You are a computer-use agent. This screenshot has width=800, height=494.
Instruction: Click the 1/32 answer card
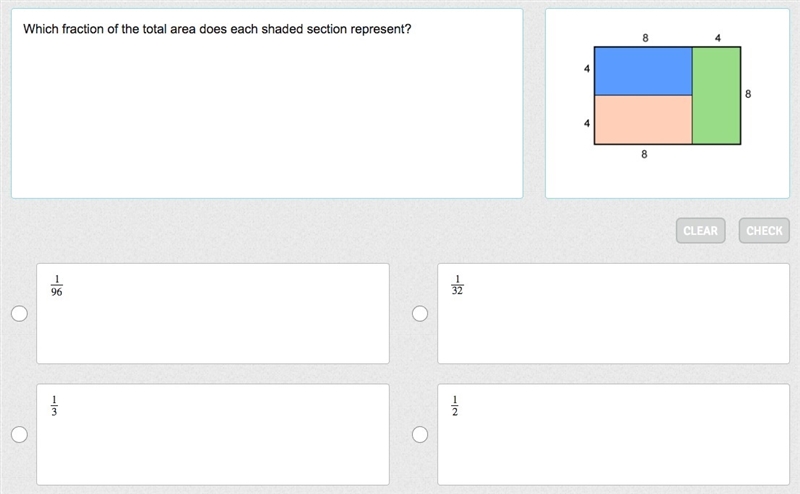point(613,313)
